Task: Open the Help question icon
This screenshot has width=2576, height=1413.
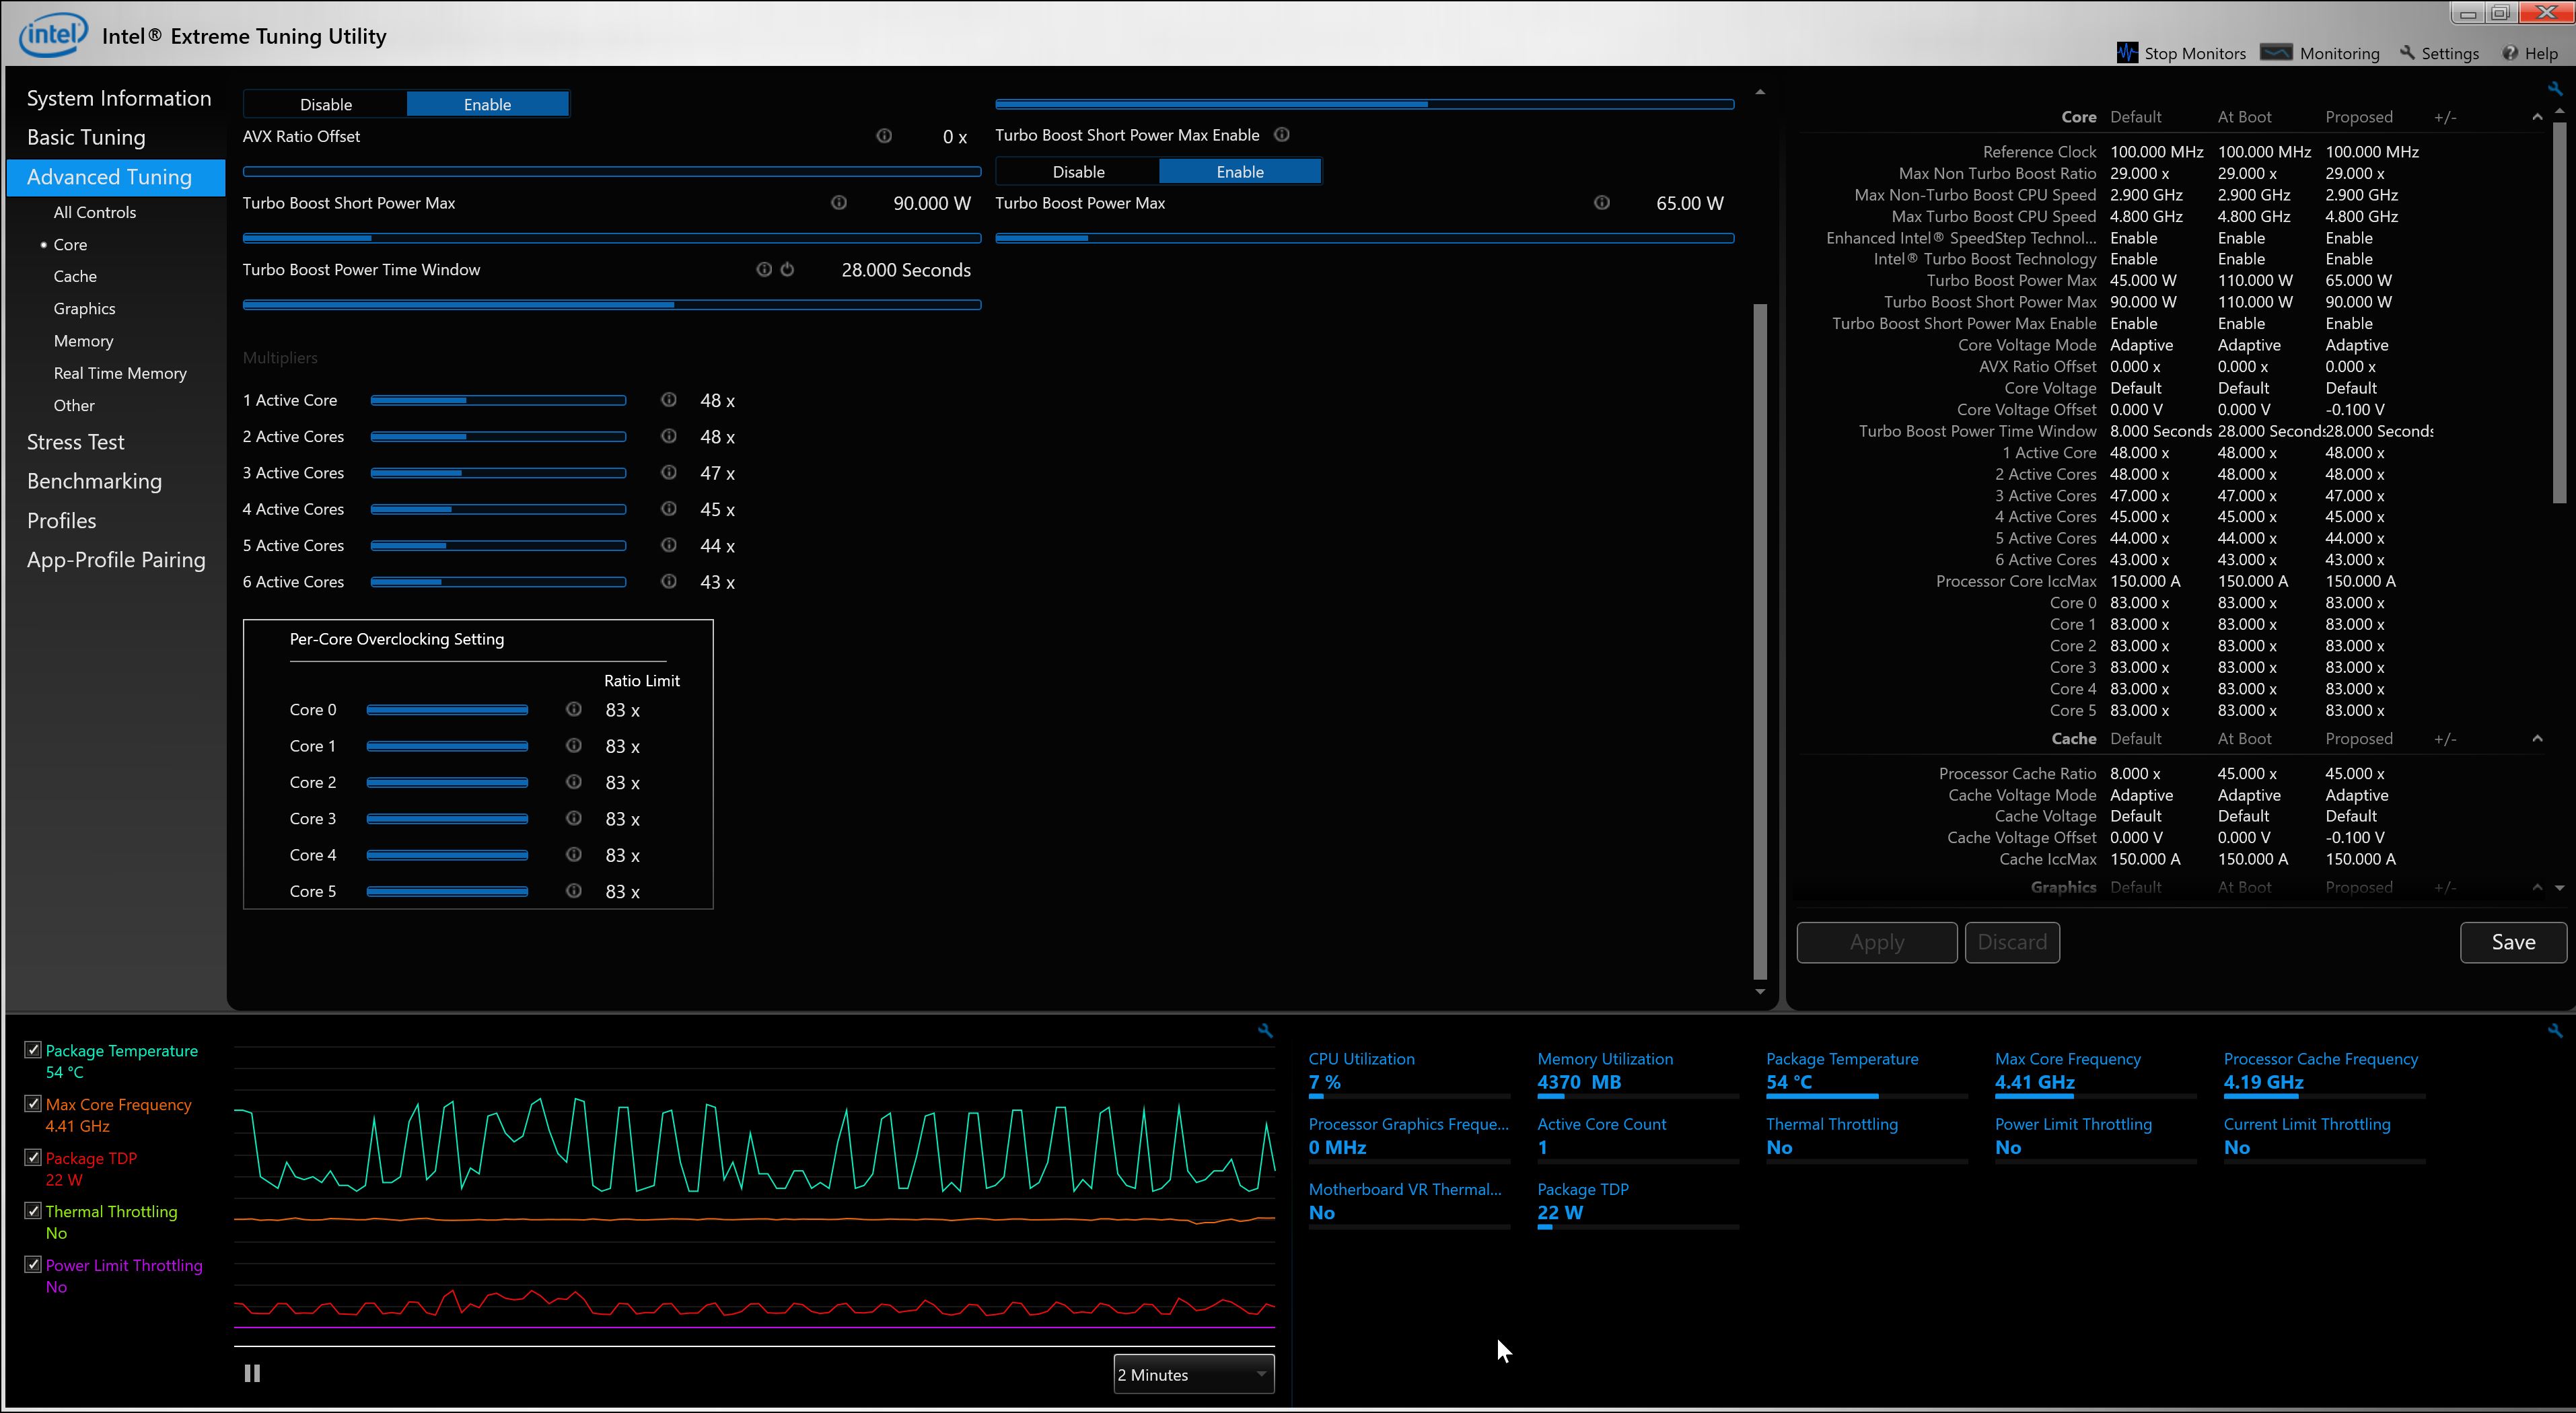Action: click(2510, 53)
